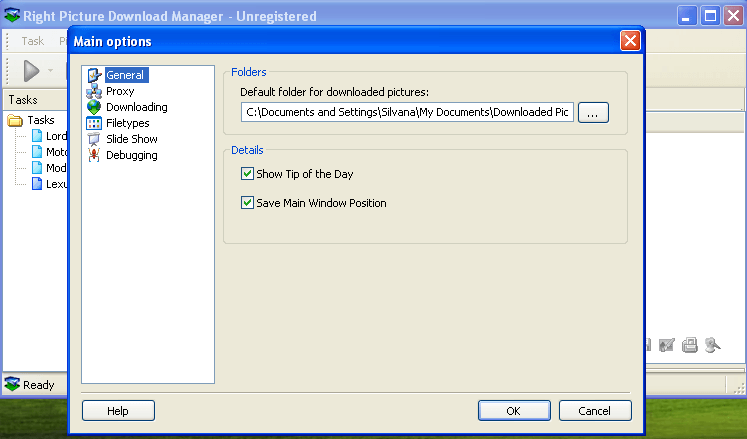Click the Cancel button
The image size is (747, 439).
pyautogui.click(x=595, y=411)
